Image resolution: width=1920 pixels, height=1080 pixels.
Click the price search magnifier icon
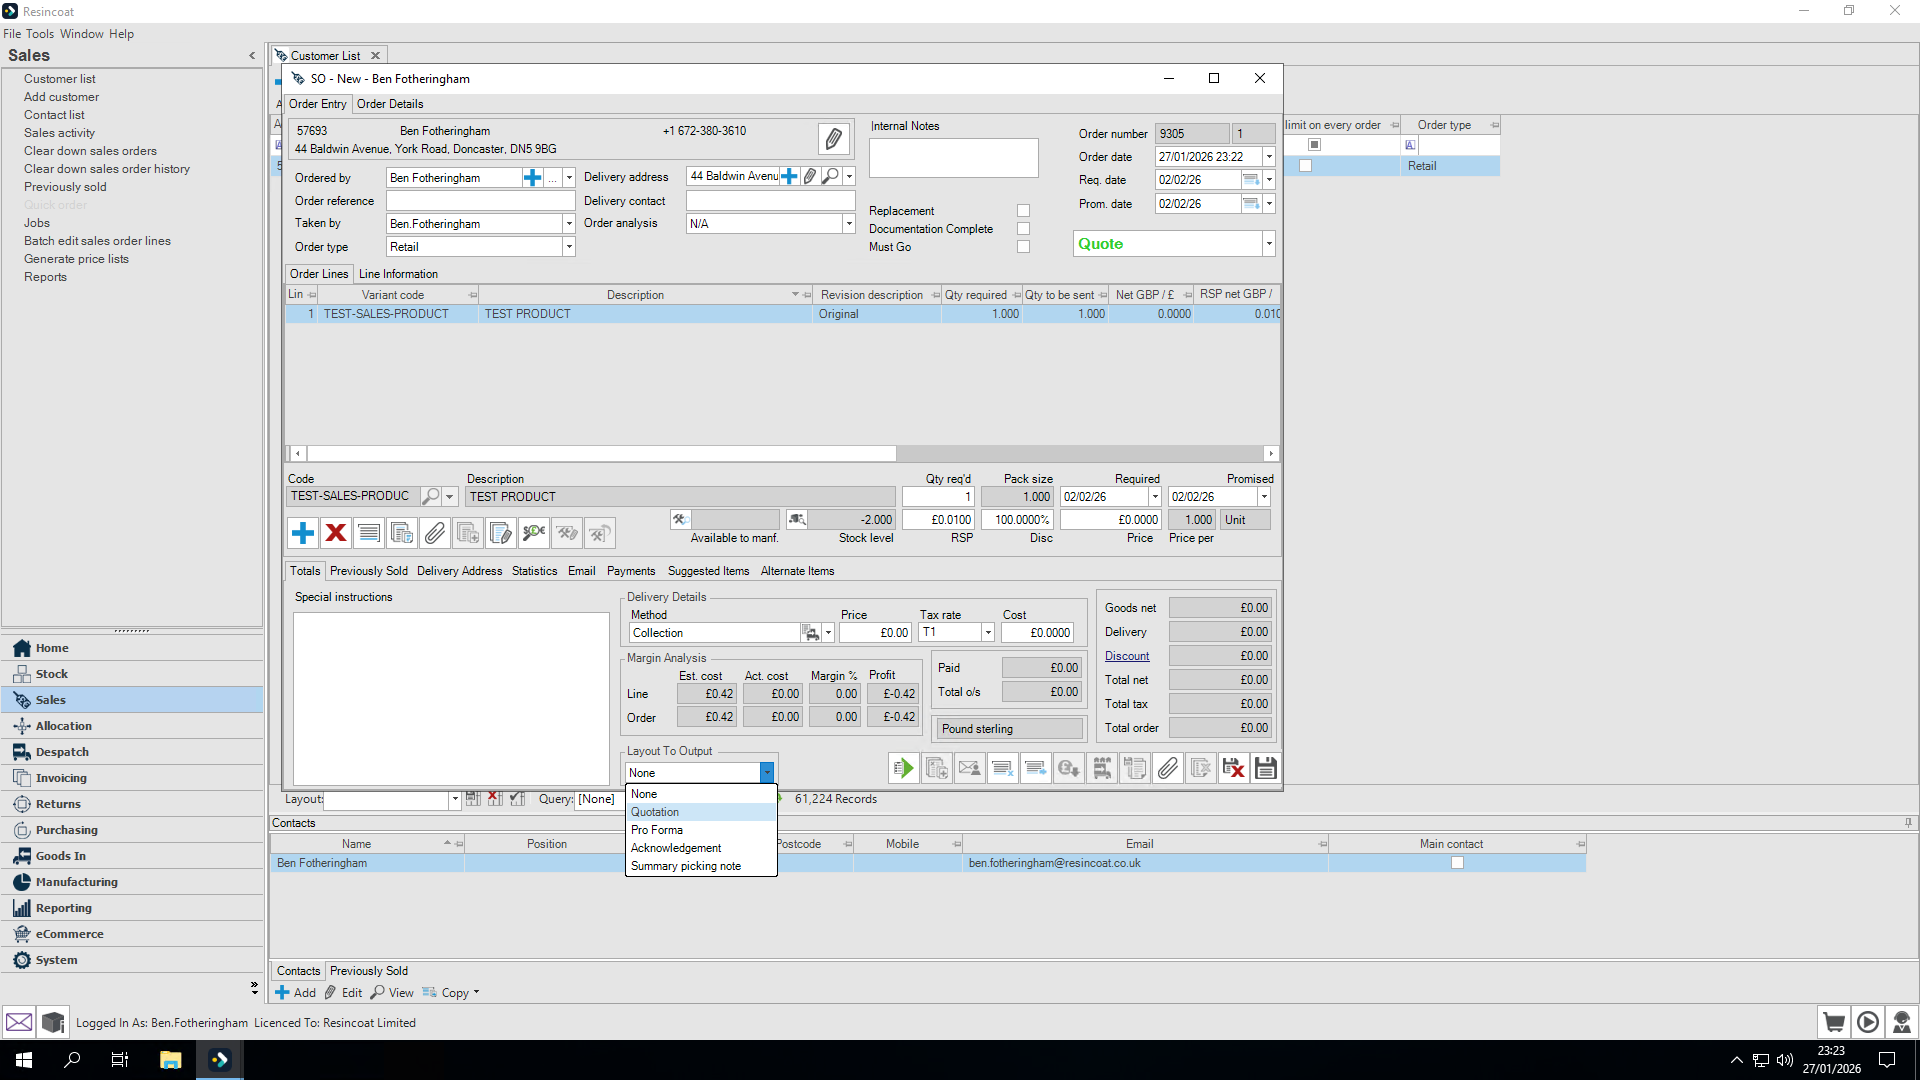click(x=534, y=533)
